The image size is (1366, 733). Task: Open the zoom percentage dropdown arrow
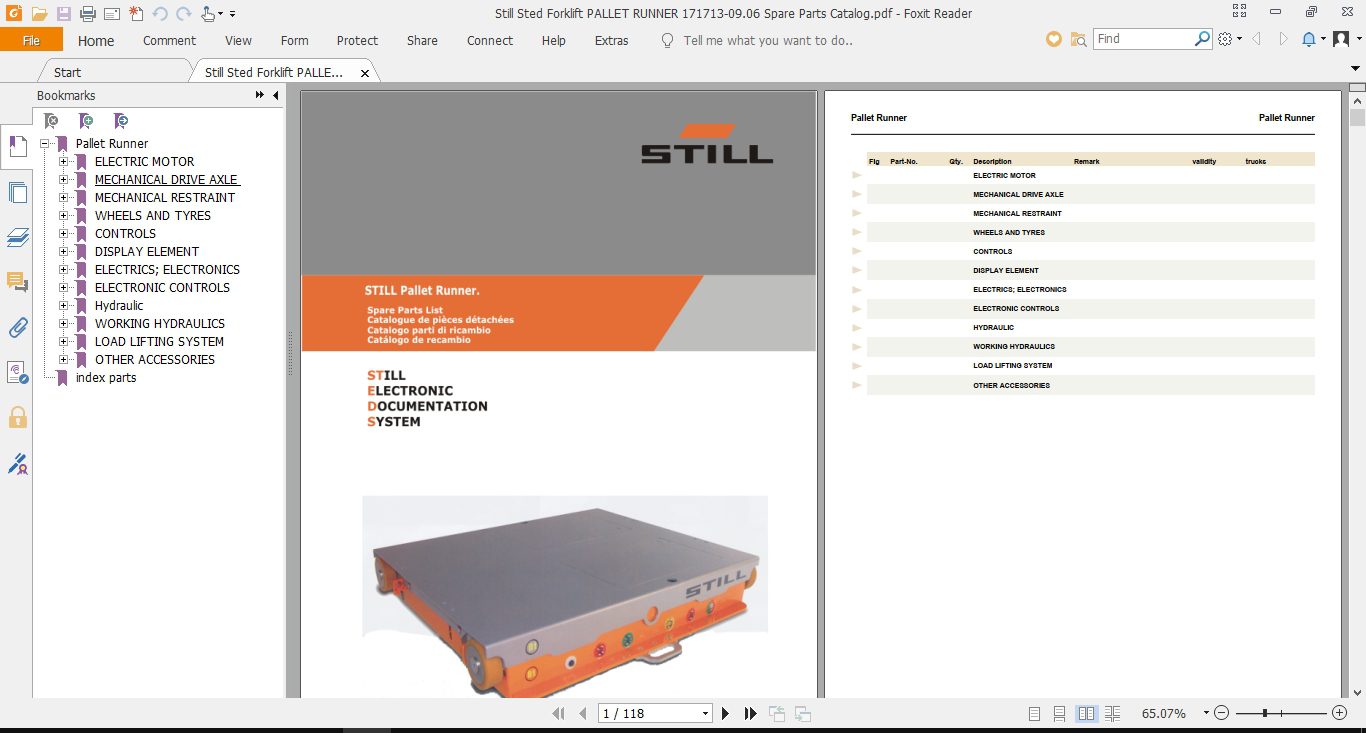[x=1206, y=713]
